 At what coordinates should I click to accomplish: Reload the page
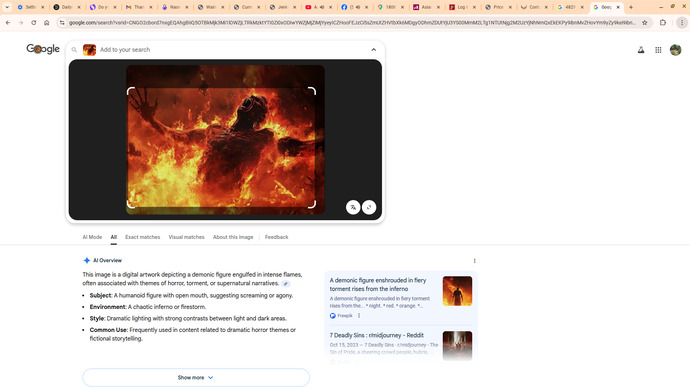click(x=33, y=22)
